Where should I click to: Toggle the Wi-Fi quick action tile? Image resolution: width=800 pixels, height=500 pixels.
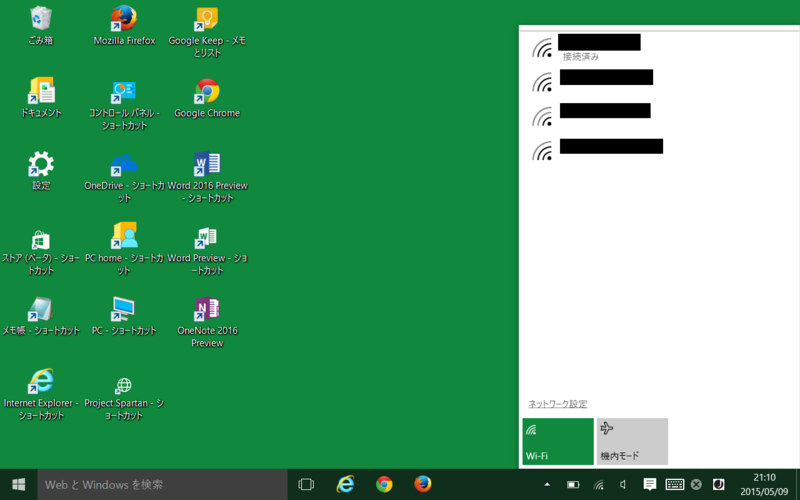558,441
